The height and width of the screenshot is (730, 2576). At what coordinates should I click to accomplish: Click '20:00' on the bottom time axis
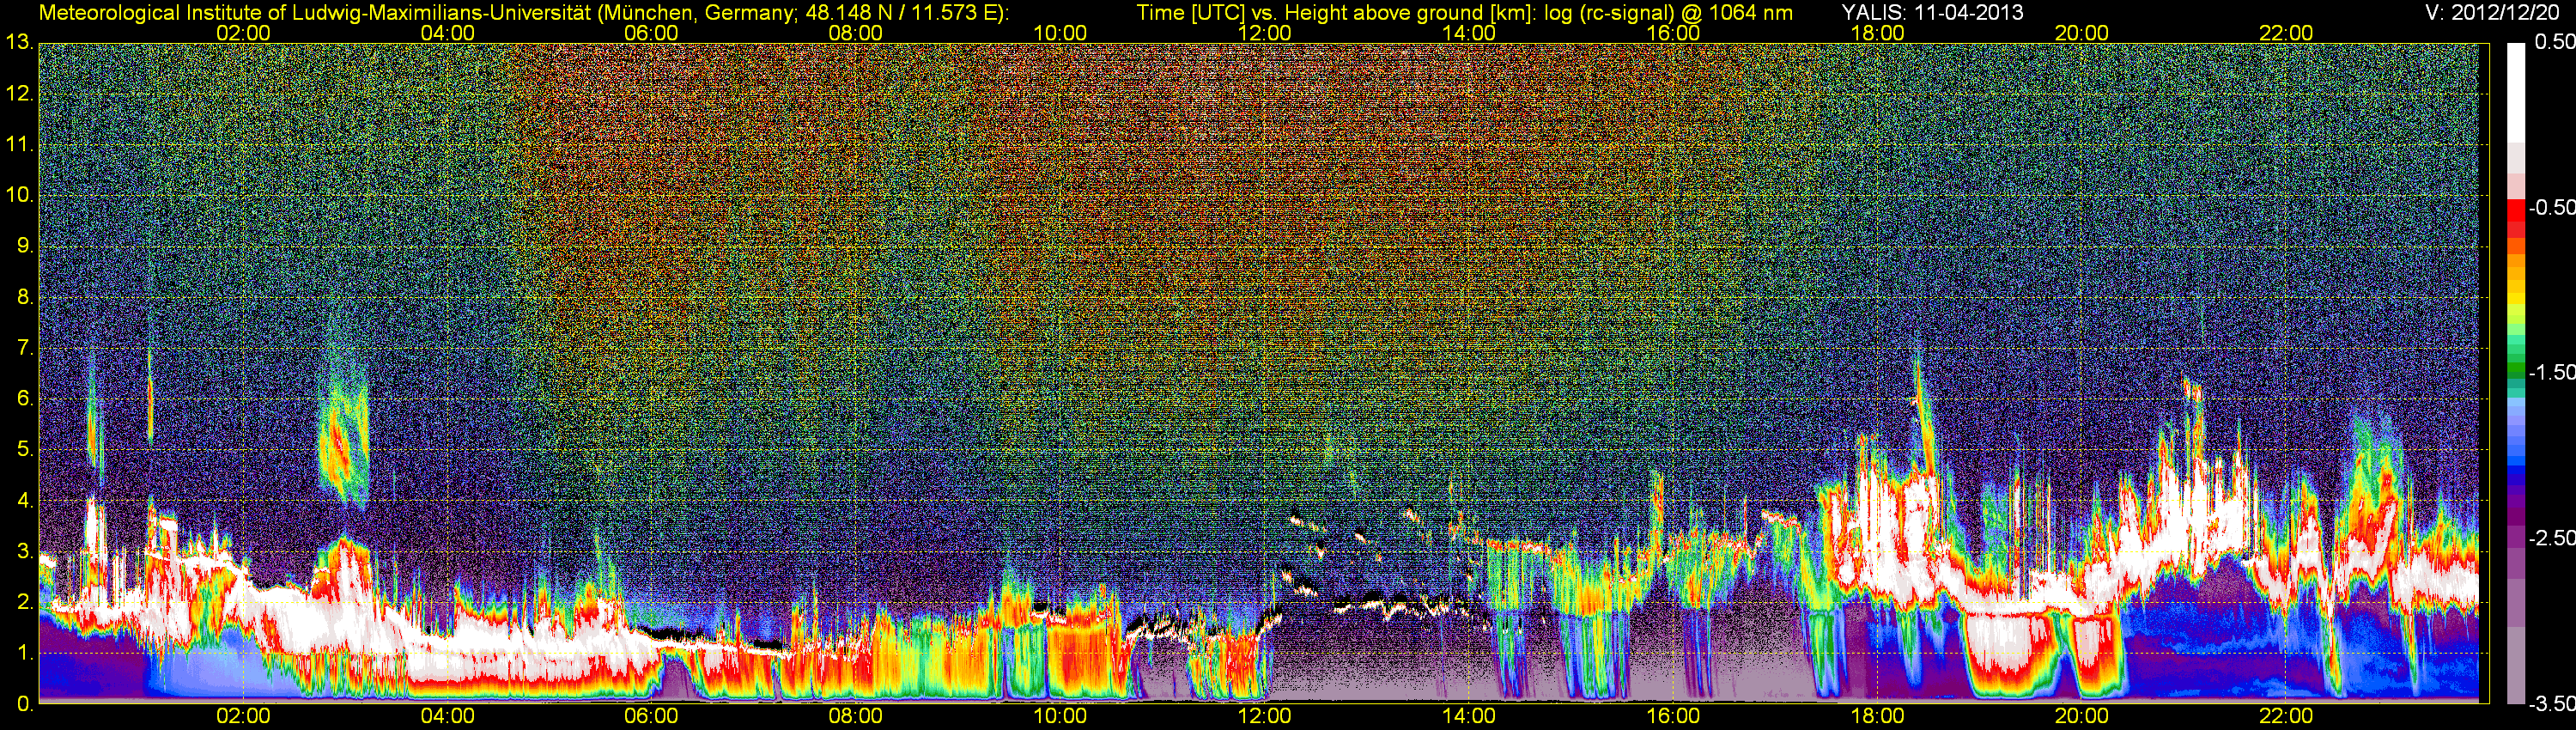2082,716
